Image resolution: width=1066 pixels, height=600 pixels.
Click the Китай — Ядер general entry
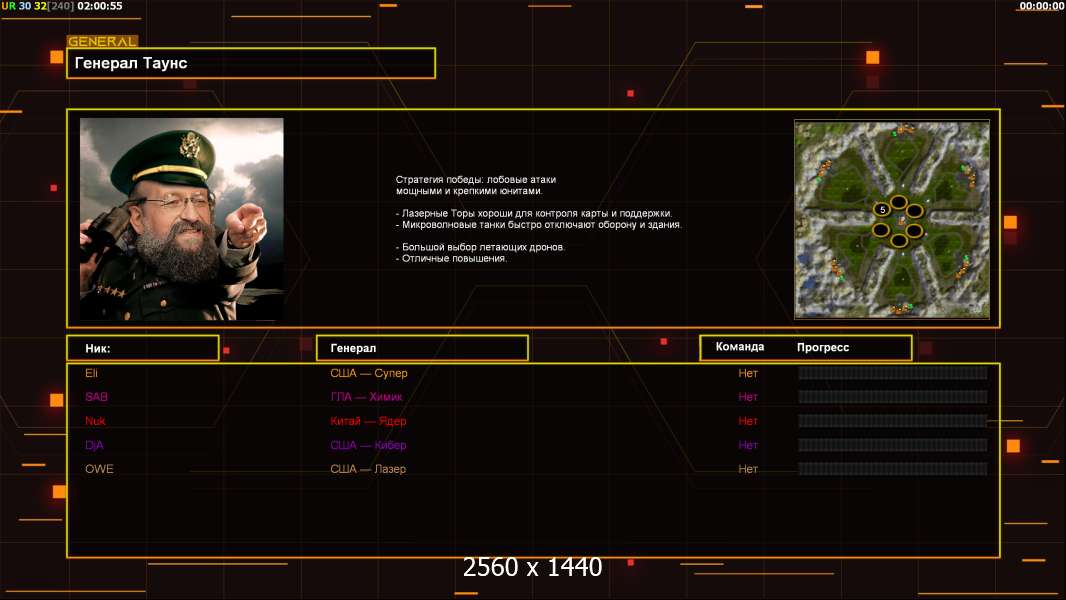[368, 421]
